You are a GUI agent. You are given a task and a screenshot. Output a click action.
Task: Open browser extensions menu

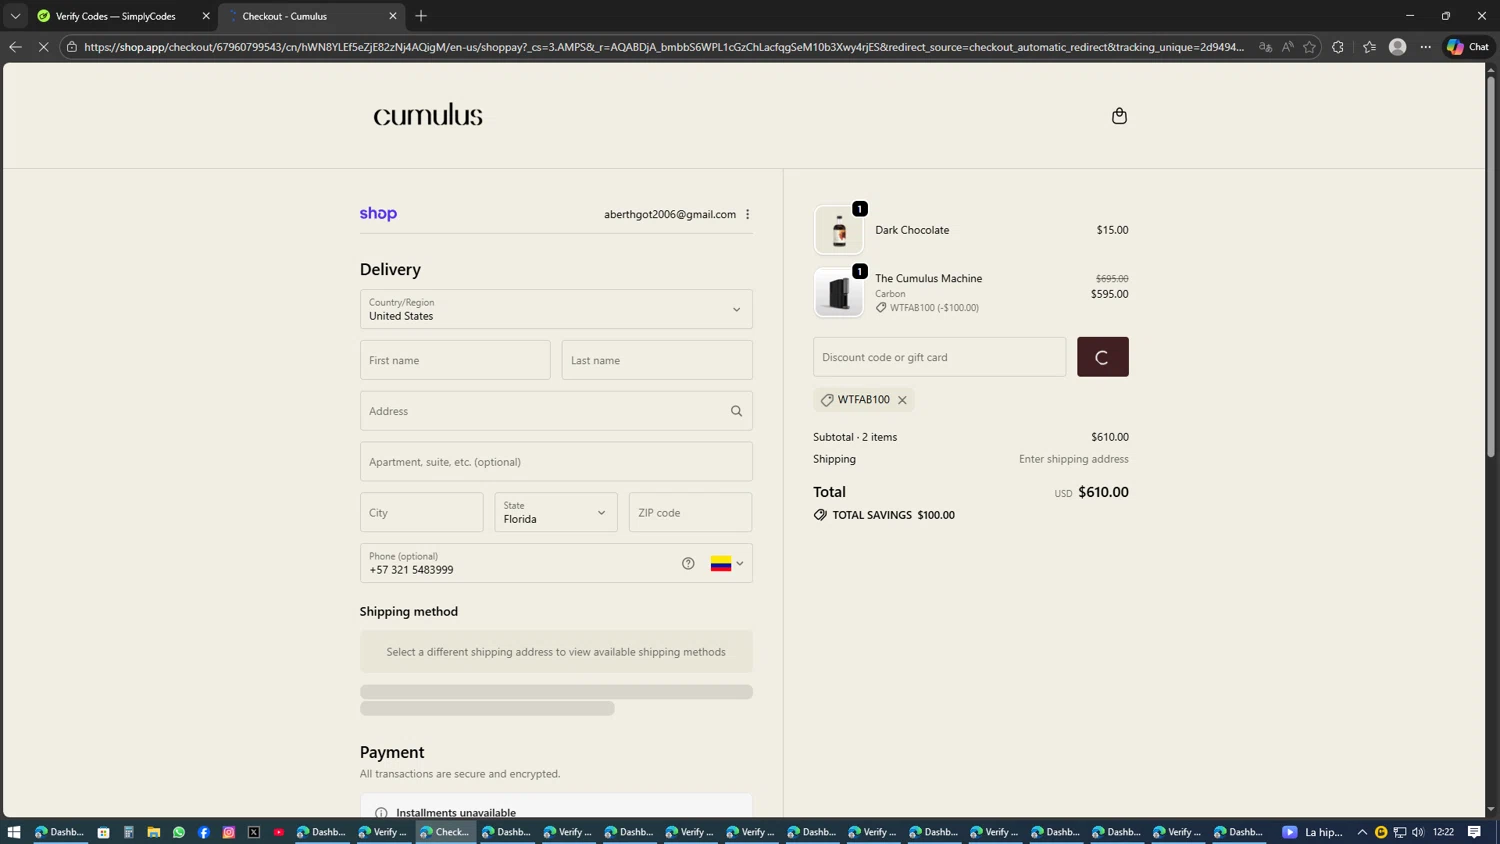pyautogui.click(x=1338, y=47)
